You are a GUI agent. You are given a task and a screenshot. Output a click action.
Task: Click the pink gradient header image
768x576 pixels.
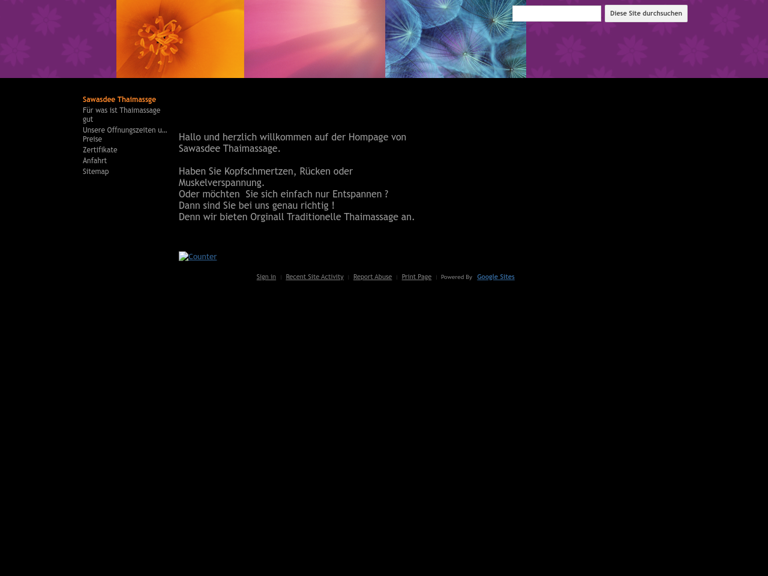pyautogui.click(x=314, y=39)
